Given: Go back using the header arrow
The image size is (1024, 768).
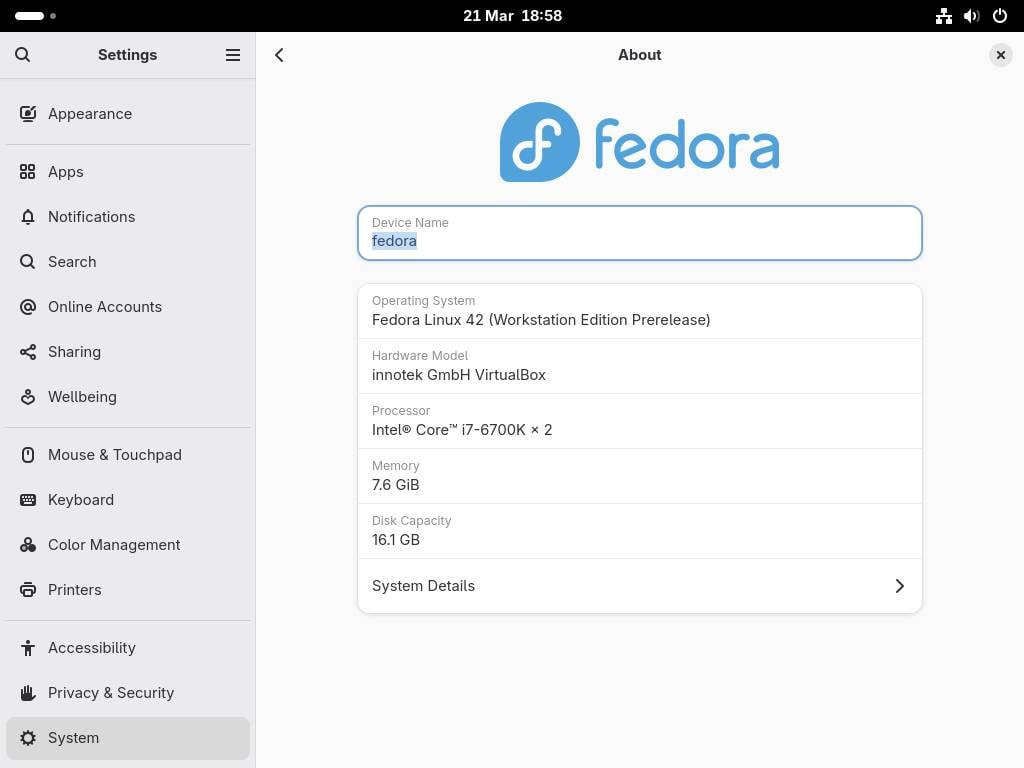Looking at the screenshot, I should point(279,55).
